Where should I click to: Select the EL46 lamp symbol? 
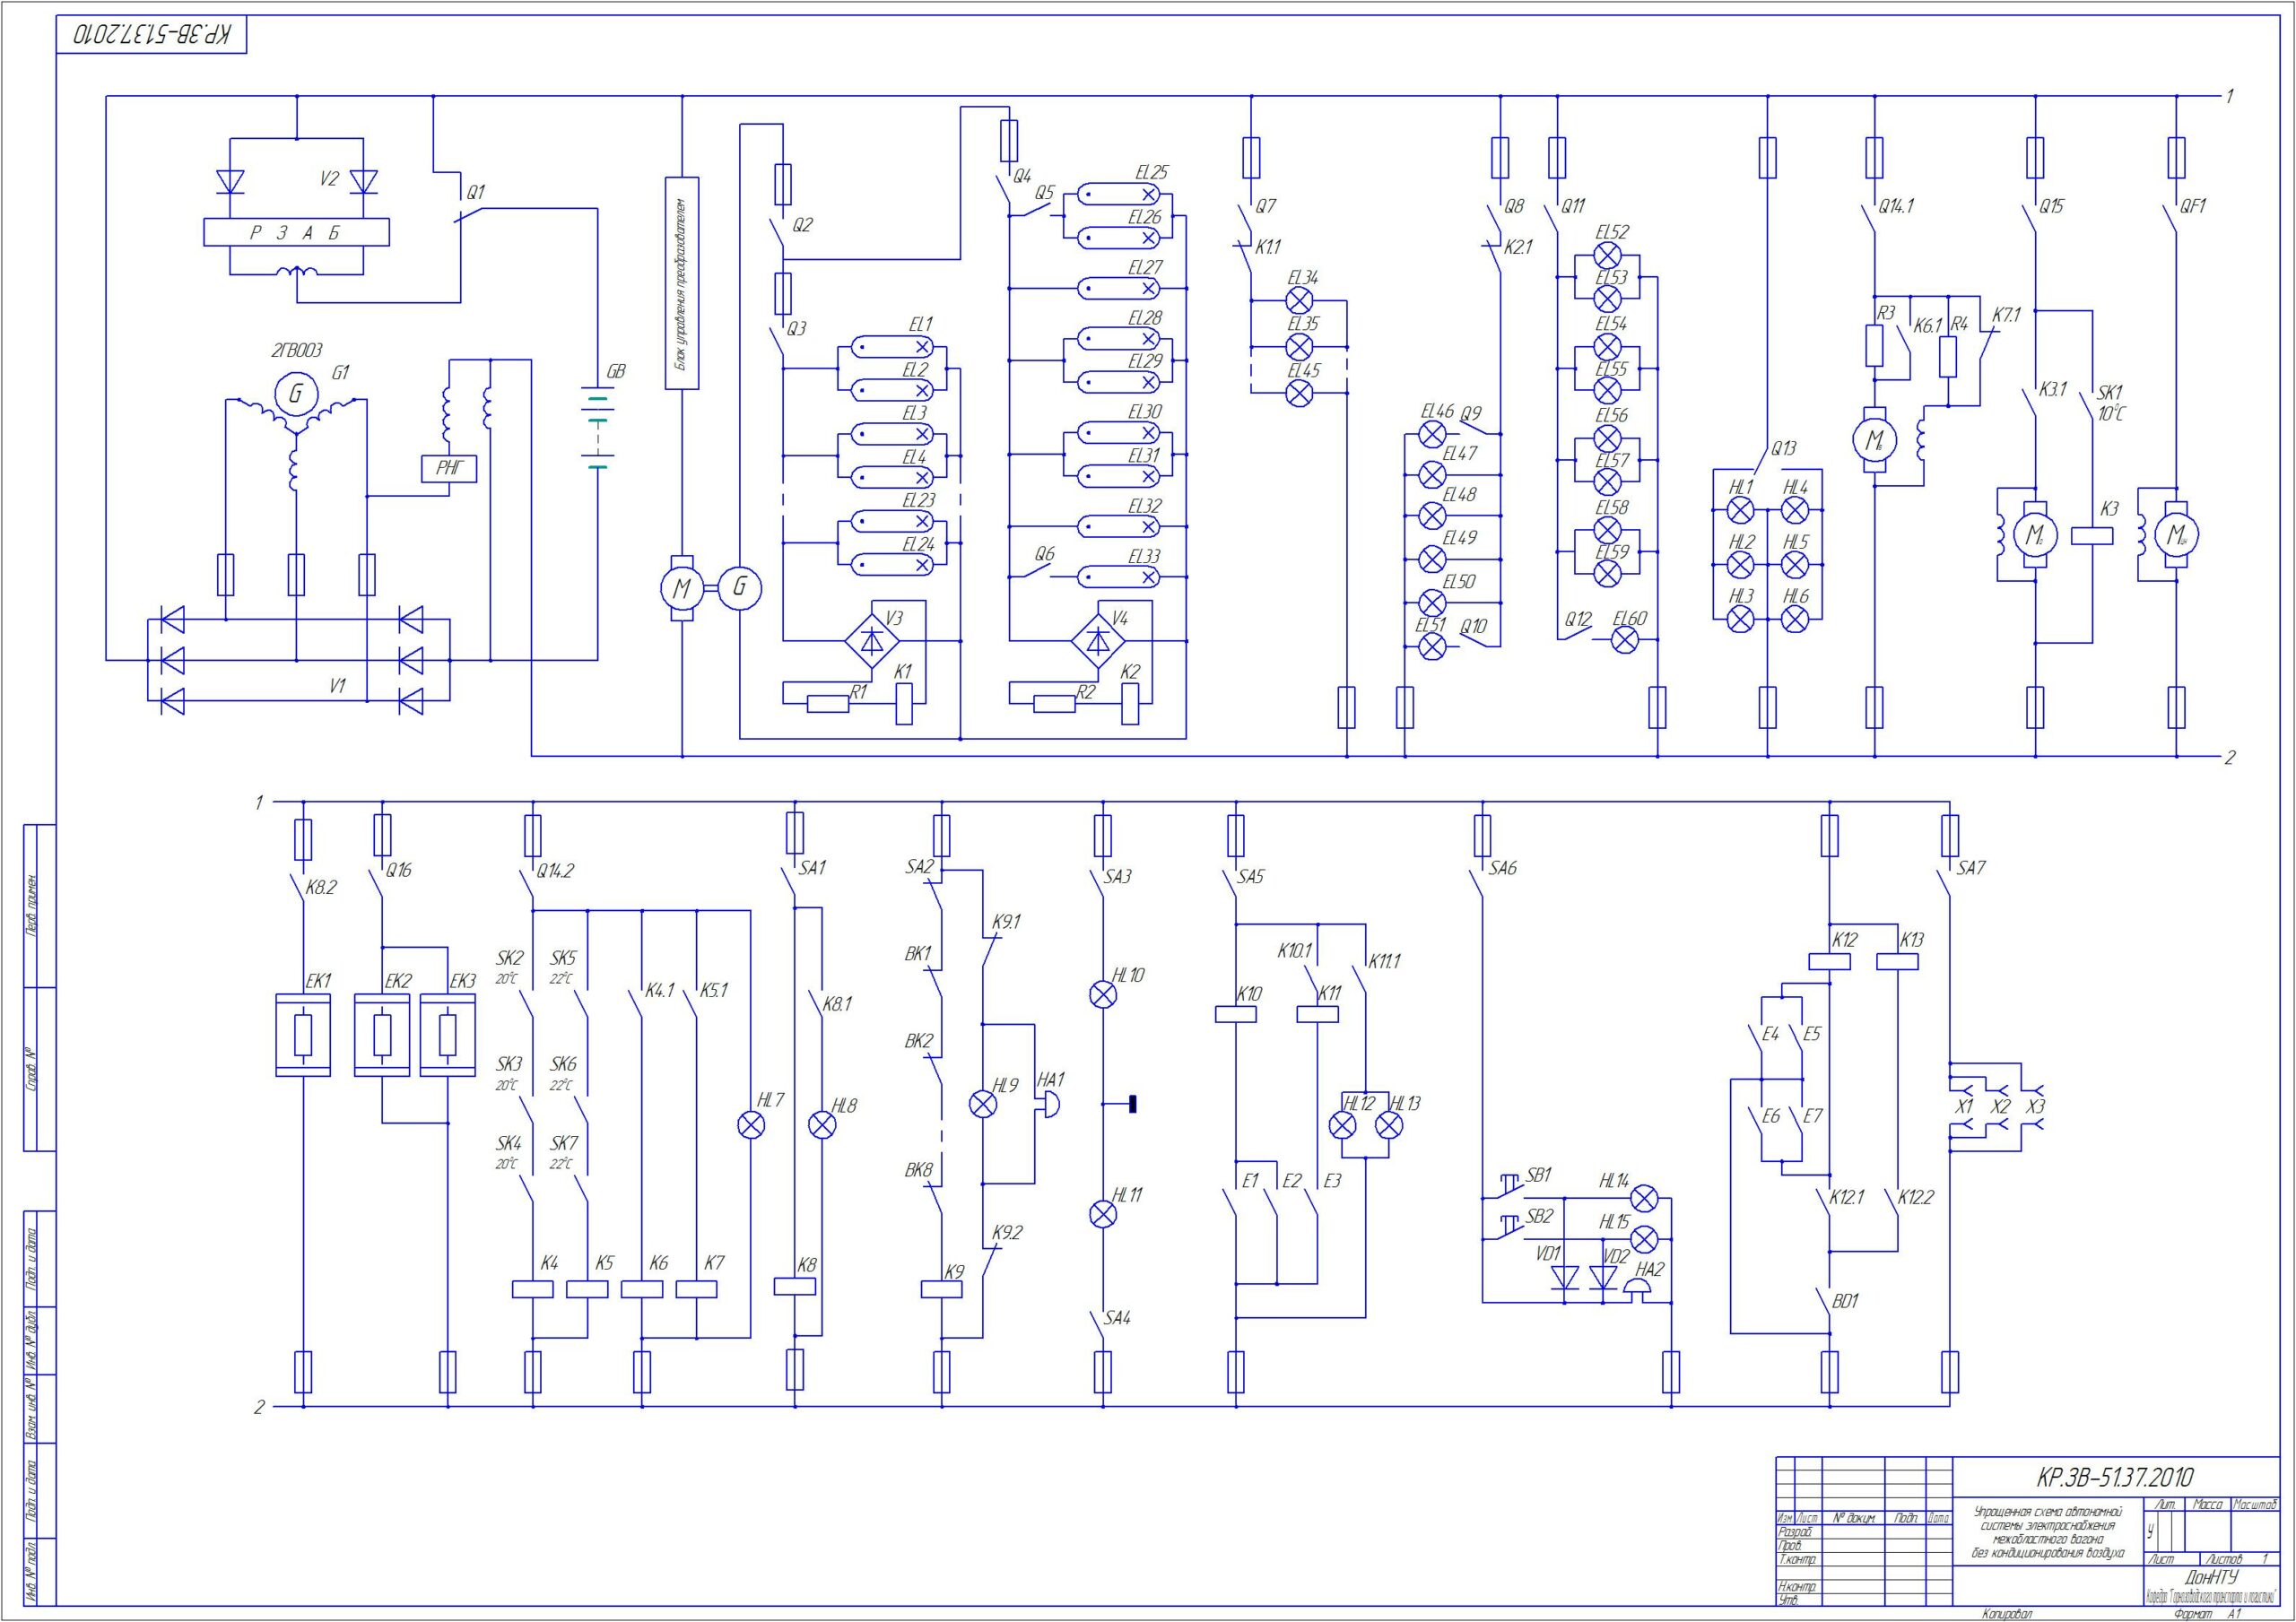click(1433, 434)
